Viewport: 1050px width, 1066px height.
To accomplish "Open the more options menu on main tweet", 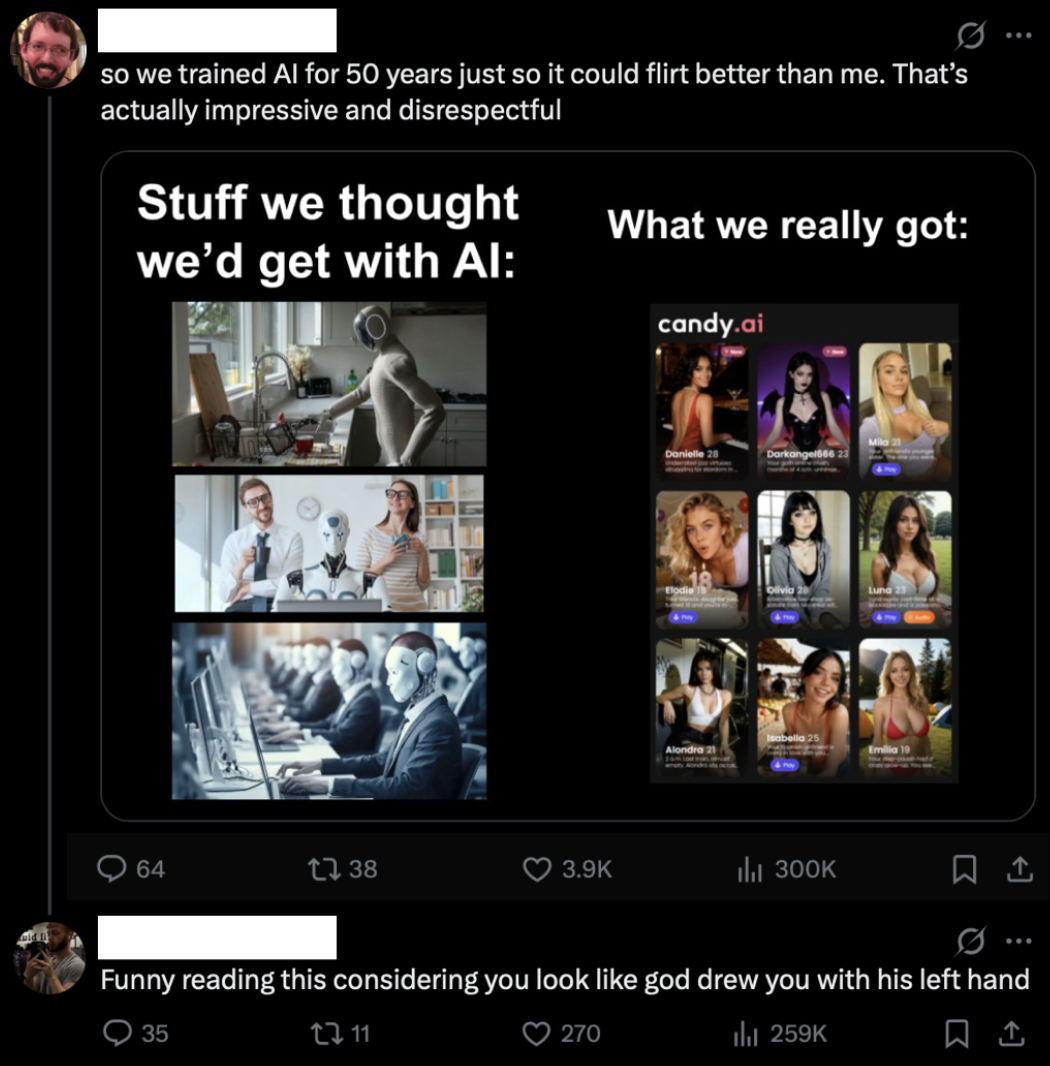I will point(1018,37).
